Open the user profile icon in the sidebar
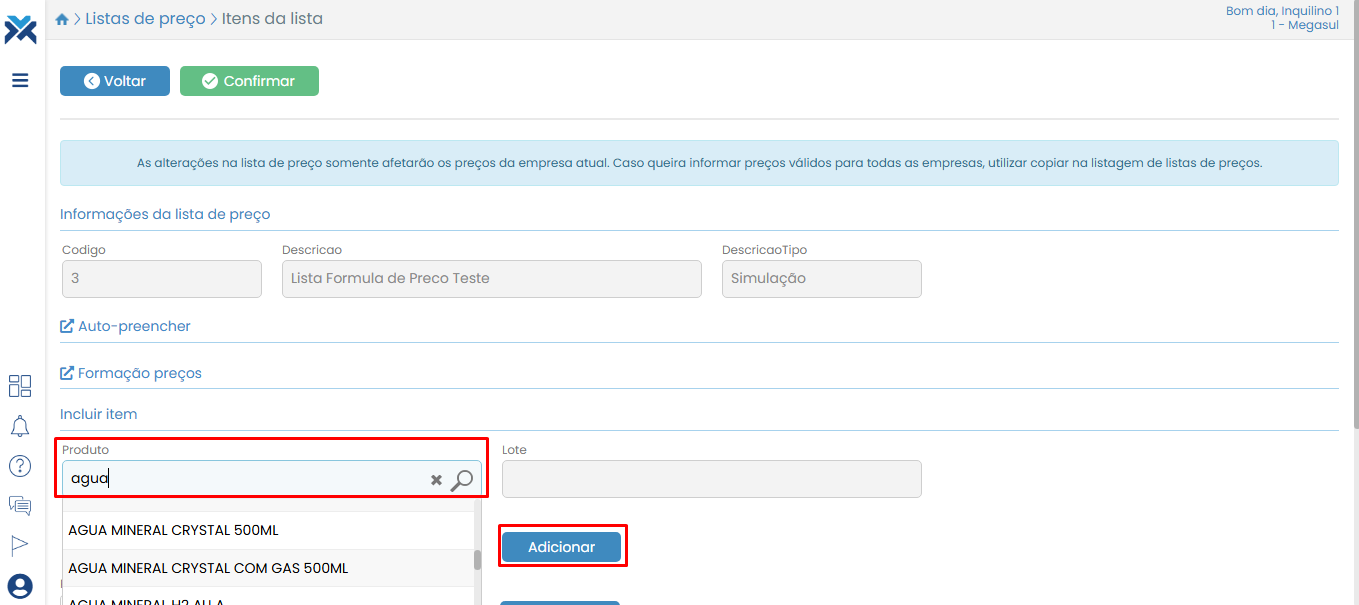This screenshot has width=1359, height=605. coord(20,586)
